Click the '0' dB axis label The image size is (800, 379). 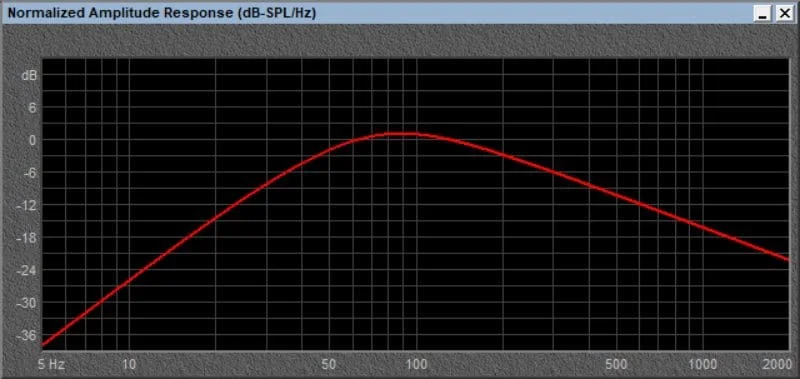(33, 140)
